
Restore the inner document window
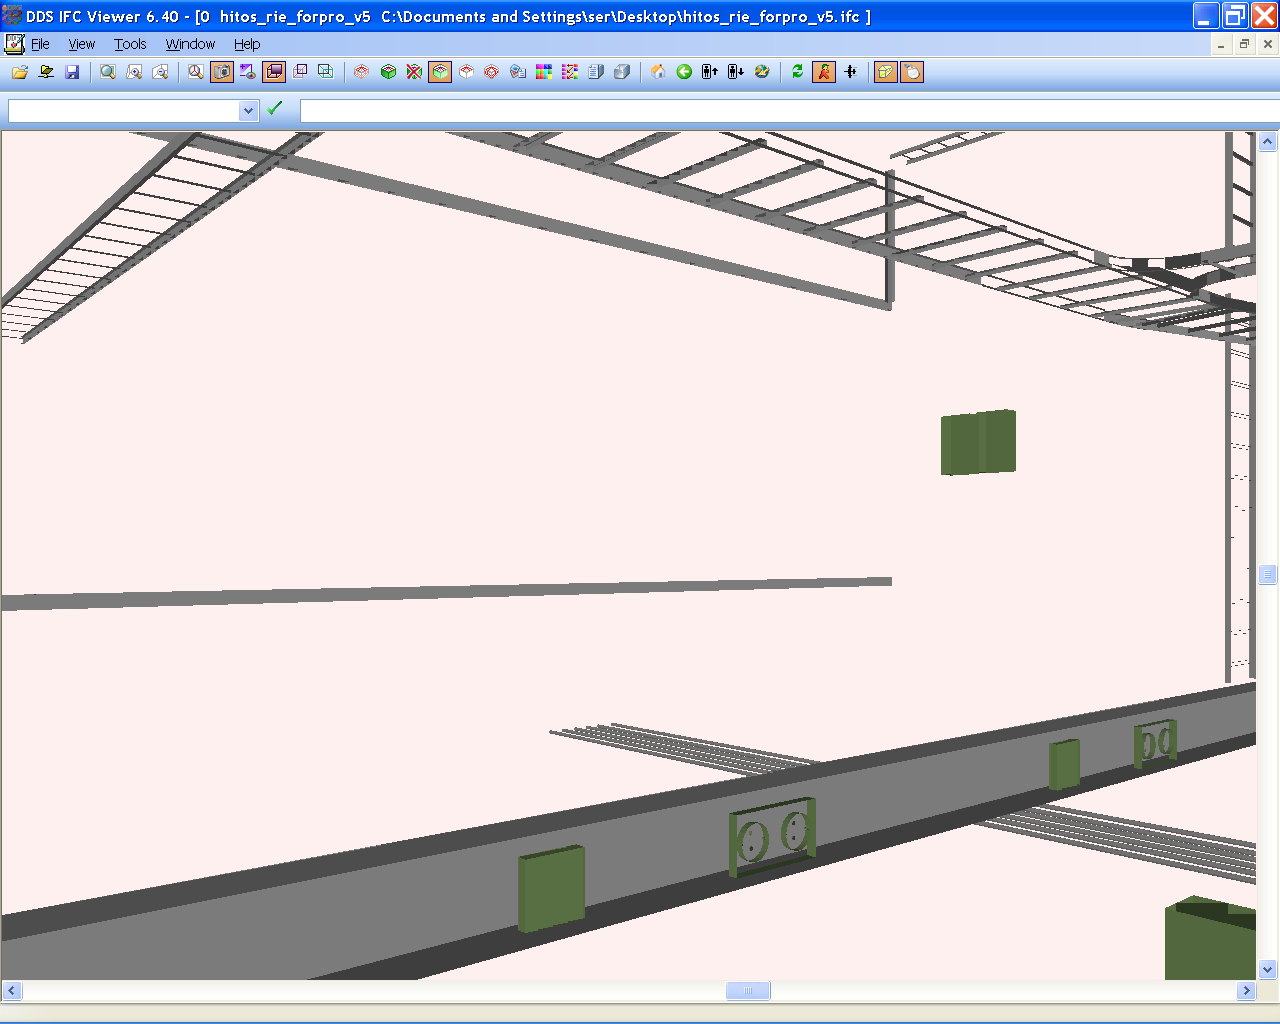[x=1244, y=44]
